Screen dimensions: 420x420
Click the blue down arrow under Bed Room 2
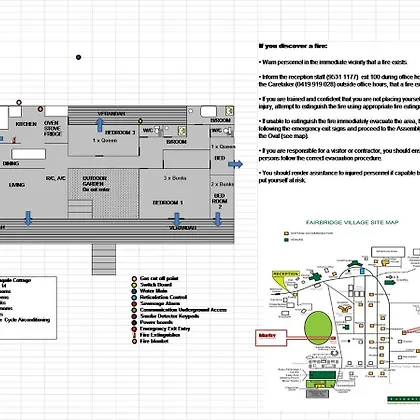point(218,219)
